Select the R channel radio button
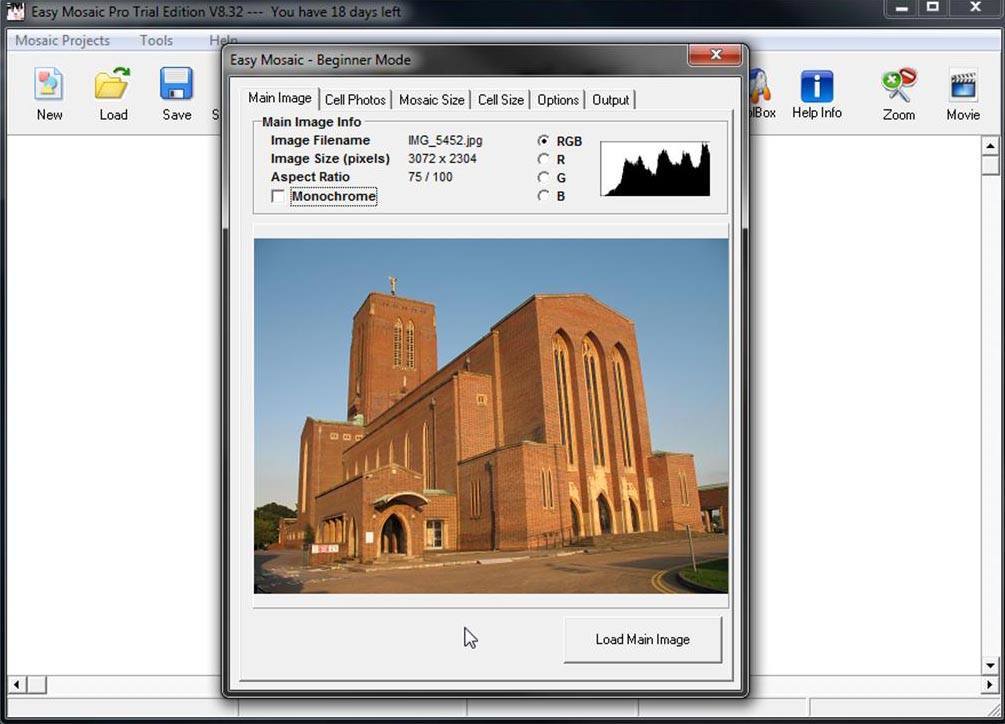The image size is (1005, 724). (x=544, y=159)
